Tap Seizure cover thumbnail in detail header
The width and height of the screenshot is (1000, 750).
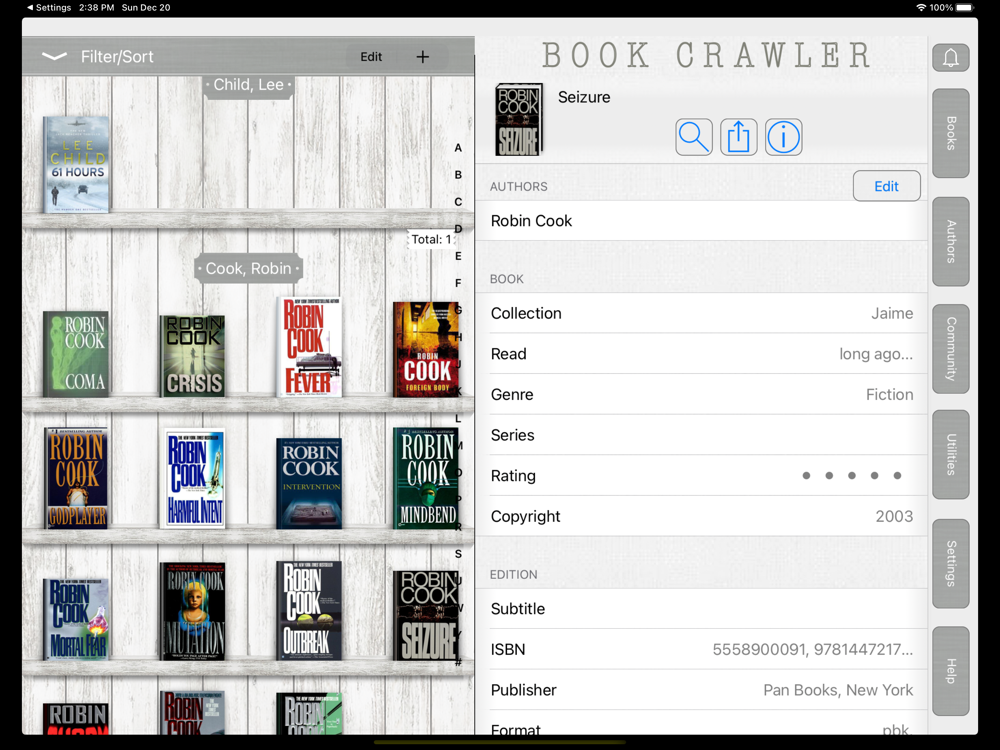(x=519, y=119)
